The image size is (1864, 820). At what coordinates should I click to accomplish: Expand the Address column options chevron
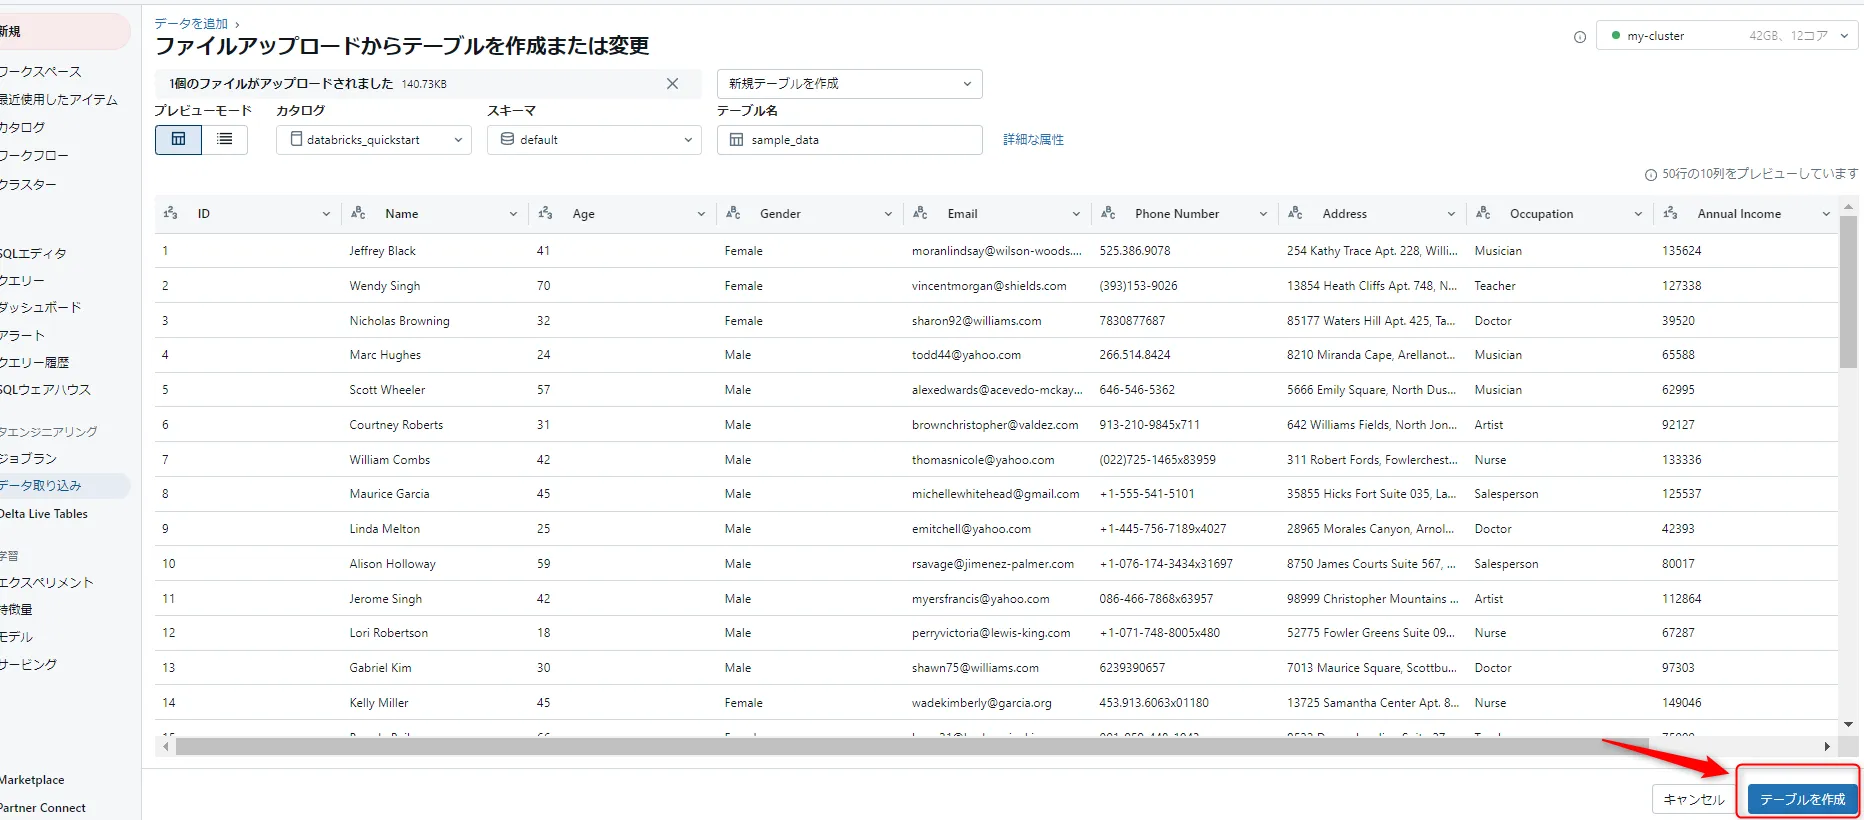tap(1451, 214)
